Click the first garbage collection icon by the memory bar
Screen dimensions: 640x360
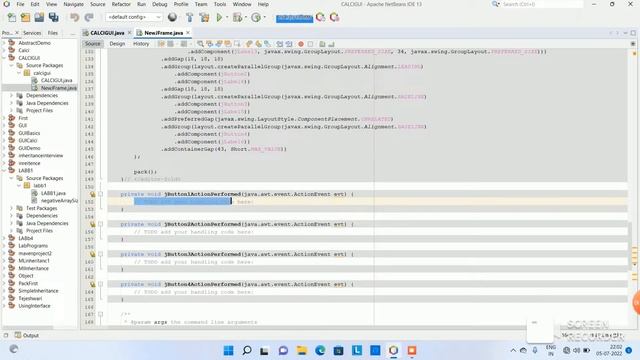coord(321,17)
